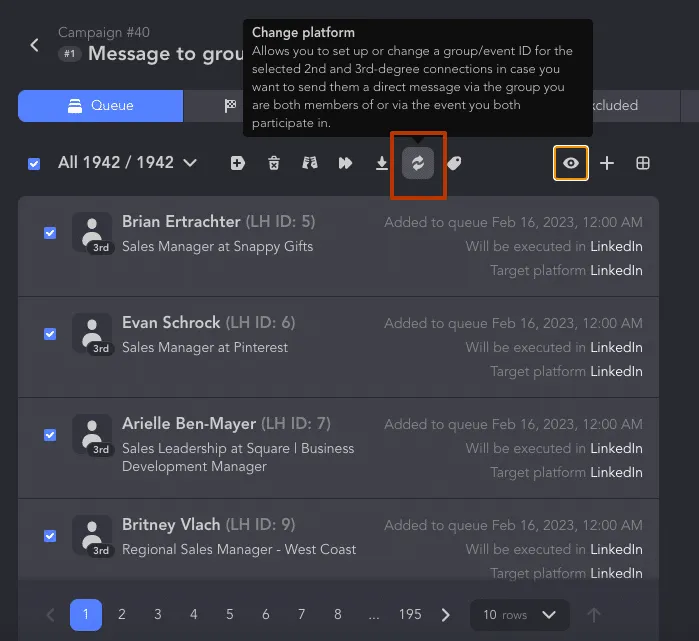Viewport: 699px width, 641px height.
Task: Click the next page arrow
Action: point(445,615)
